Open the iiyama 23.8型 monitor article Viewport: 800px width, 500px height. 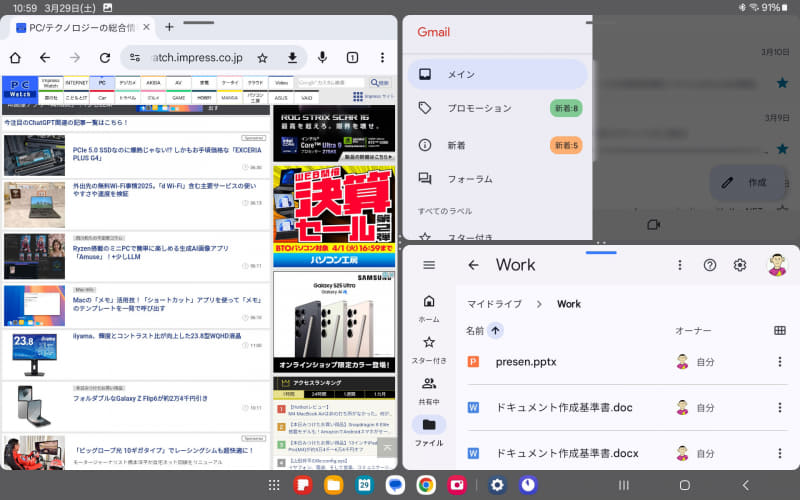point(157,336)
